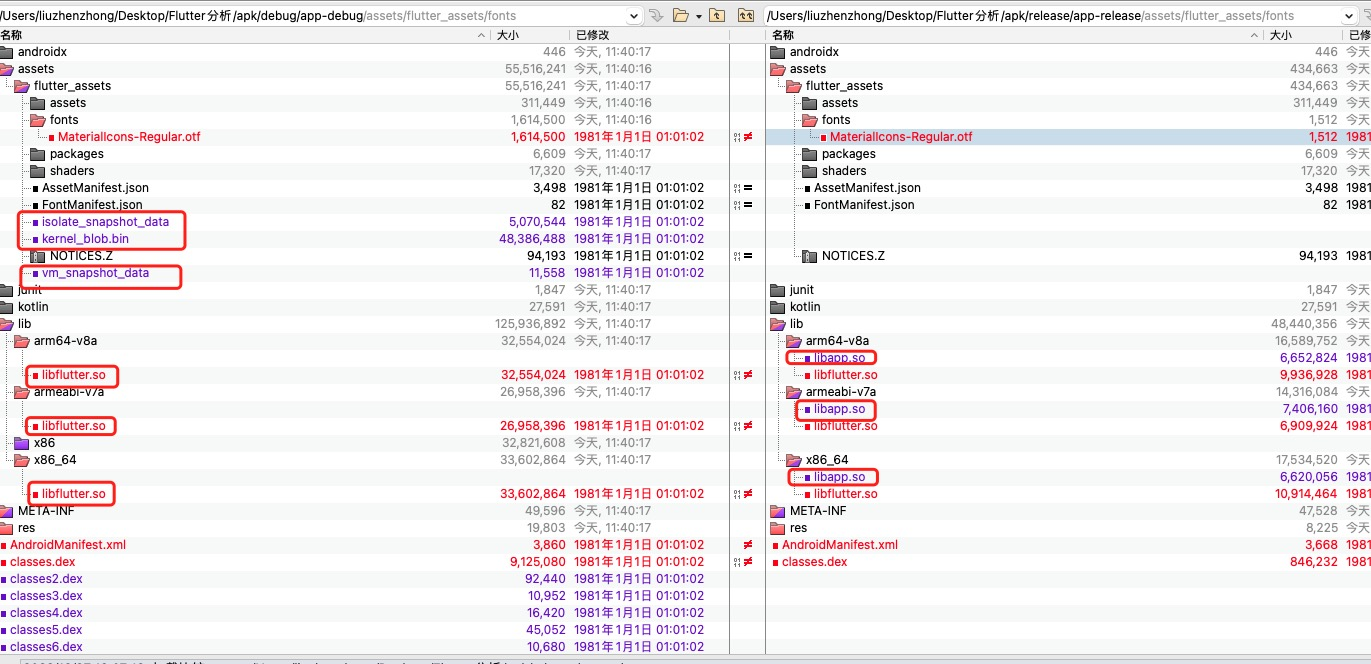Click the grey curved swap arrow icon
1371x664 pixels.
pos(656,15)
